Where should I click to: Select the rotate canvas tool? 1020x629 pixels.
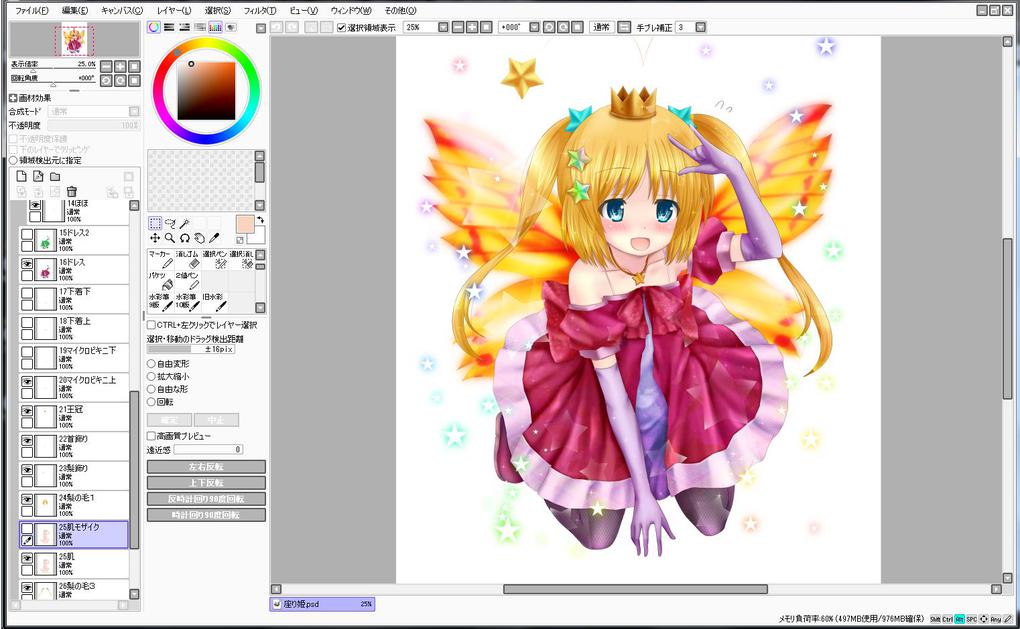point(185,238)
